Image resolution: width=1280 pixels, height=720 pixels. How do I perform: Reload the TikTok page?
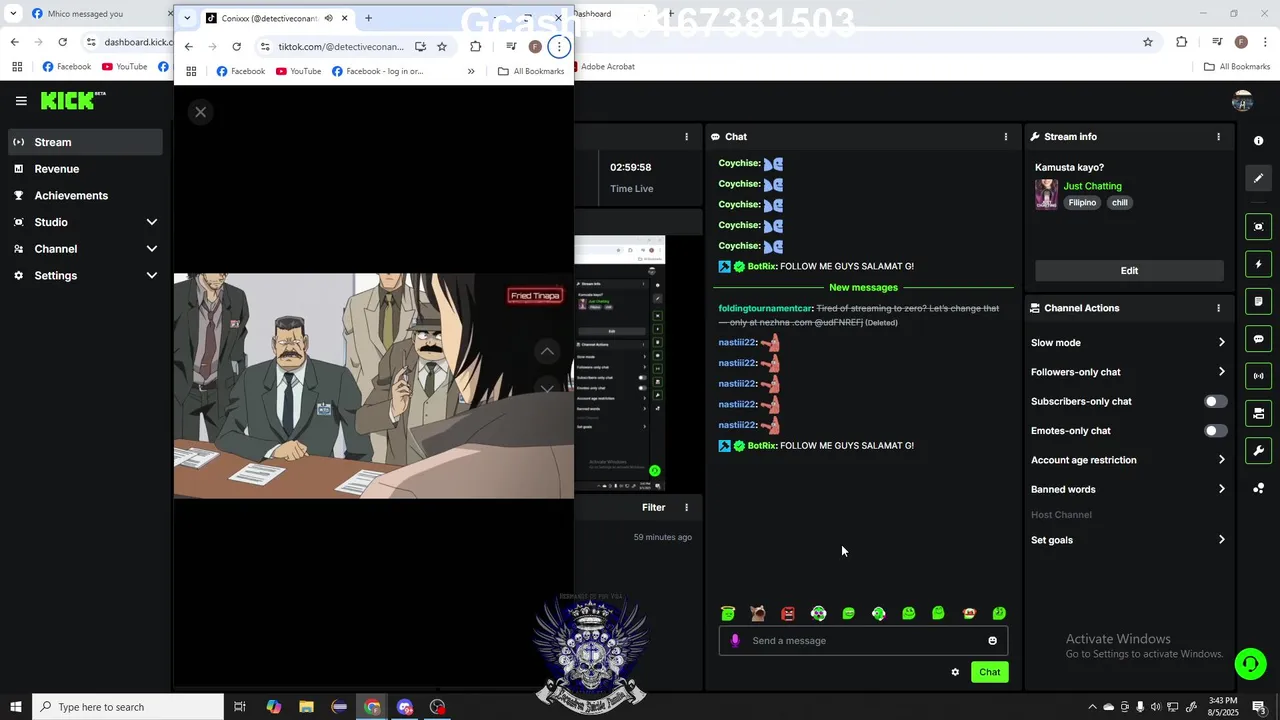point(236,46)
